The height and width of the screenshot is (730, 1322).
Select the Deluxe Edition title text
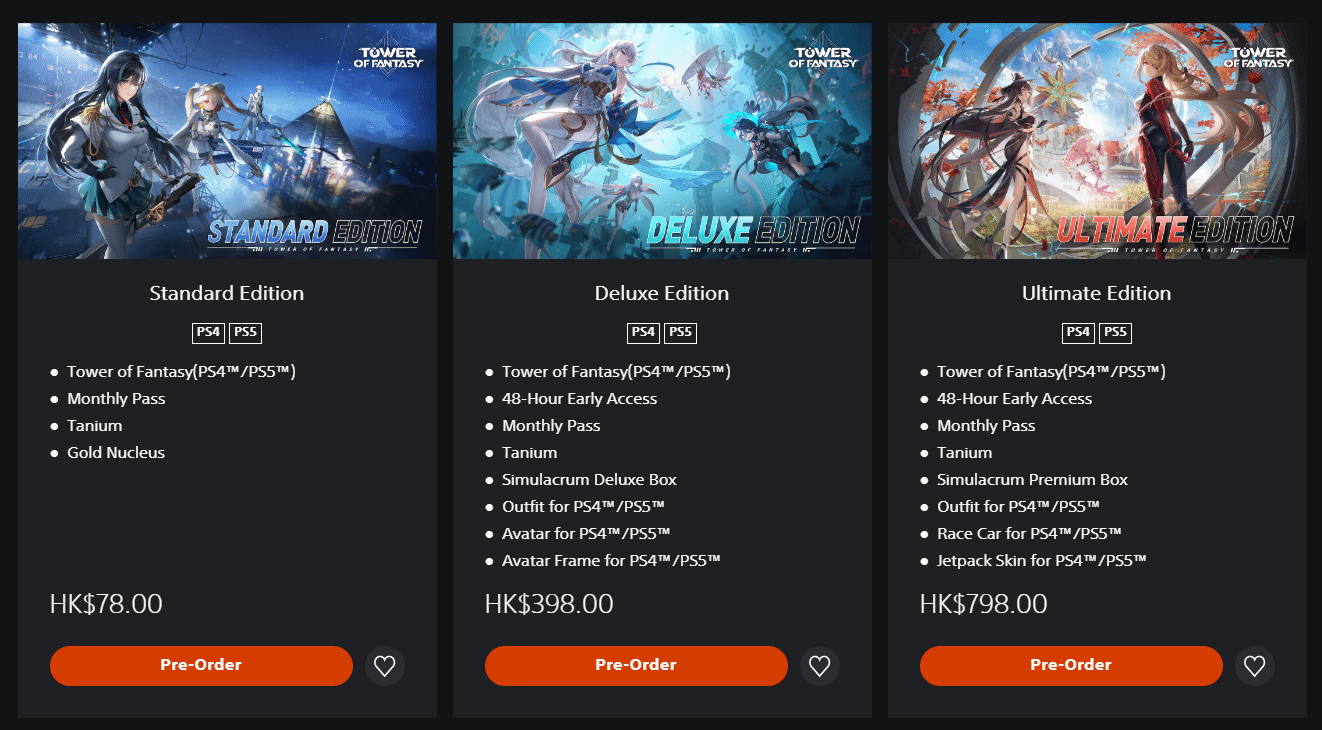pos(662,293)
